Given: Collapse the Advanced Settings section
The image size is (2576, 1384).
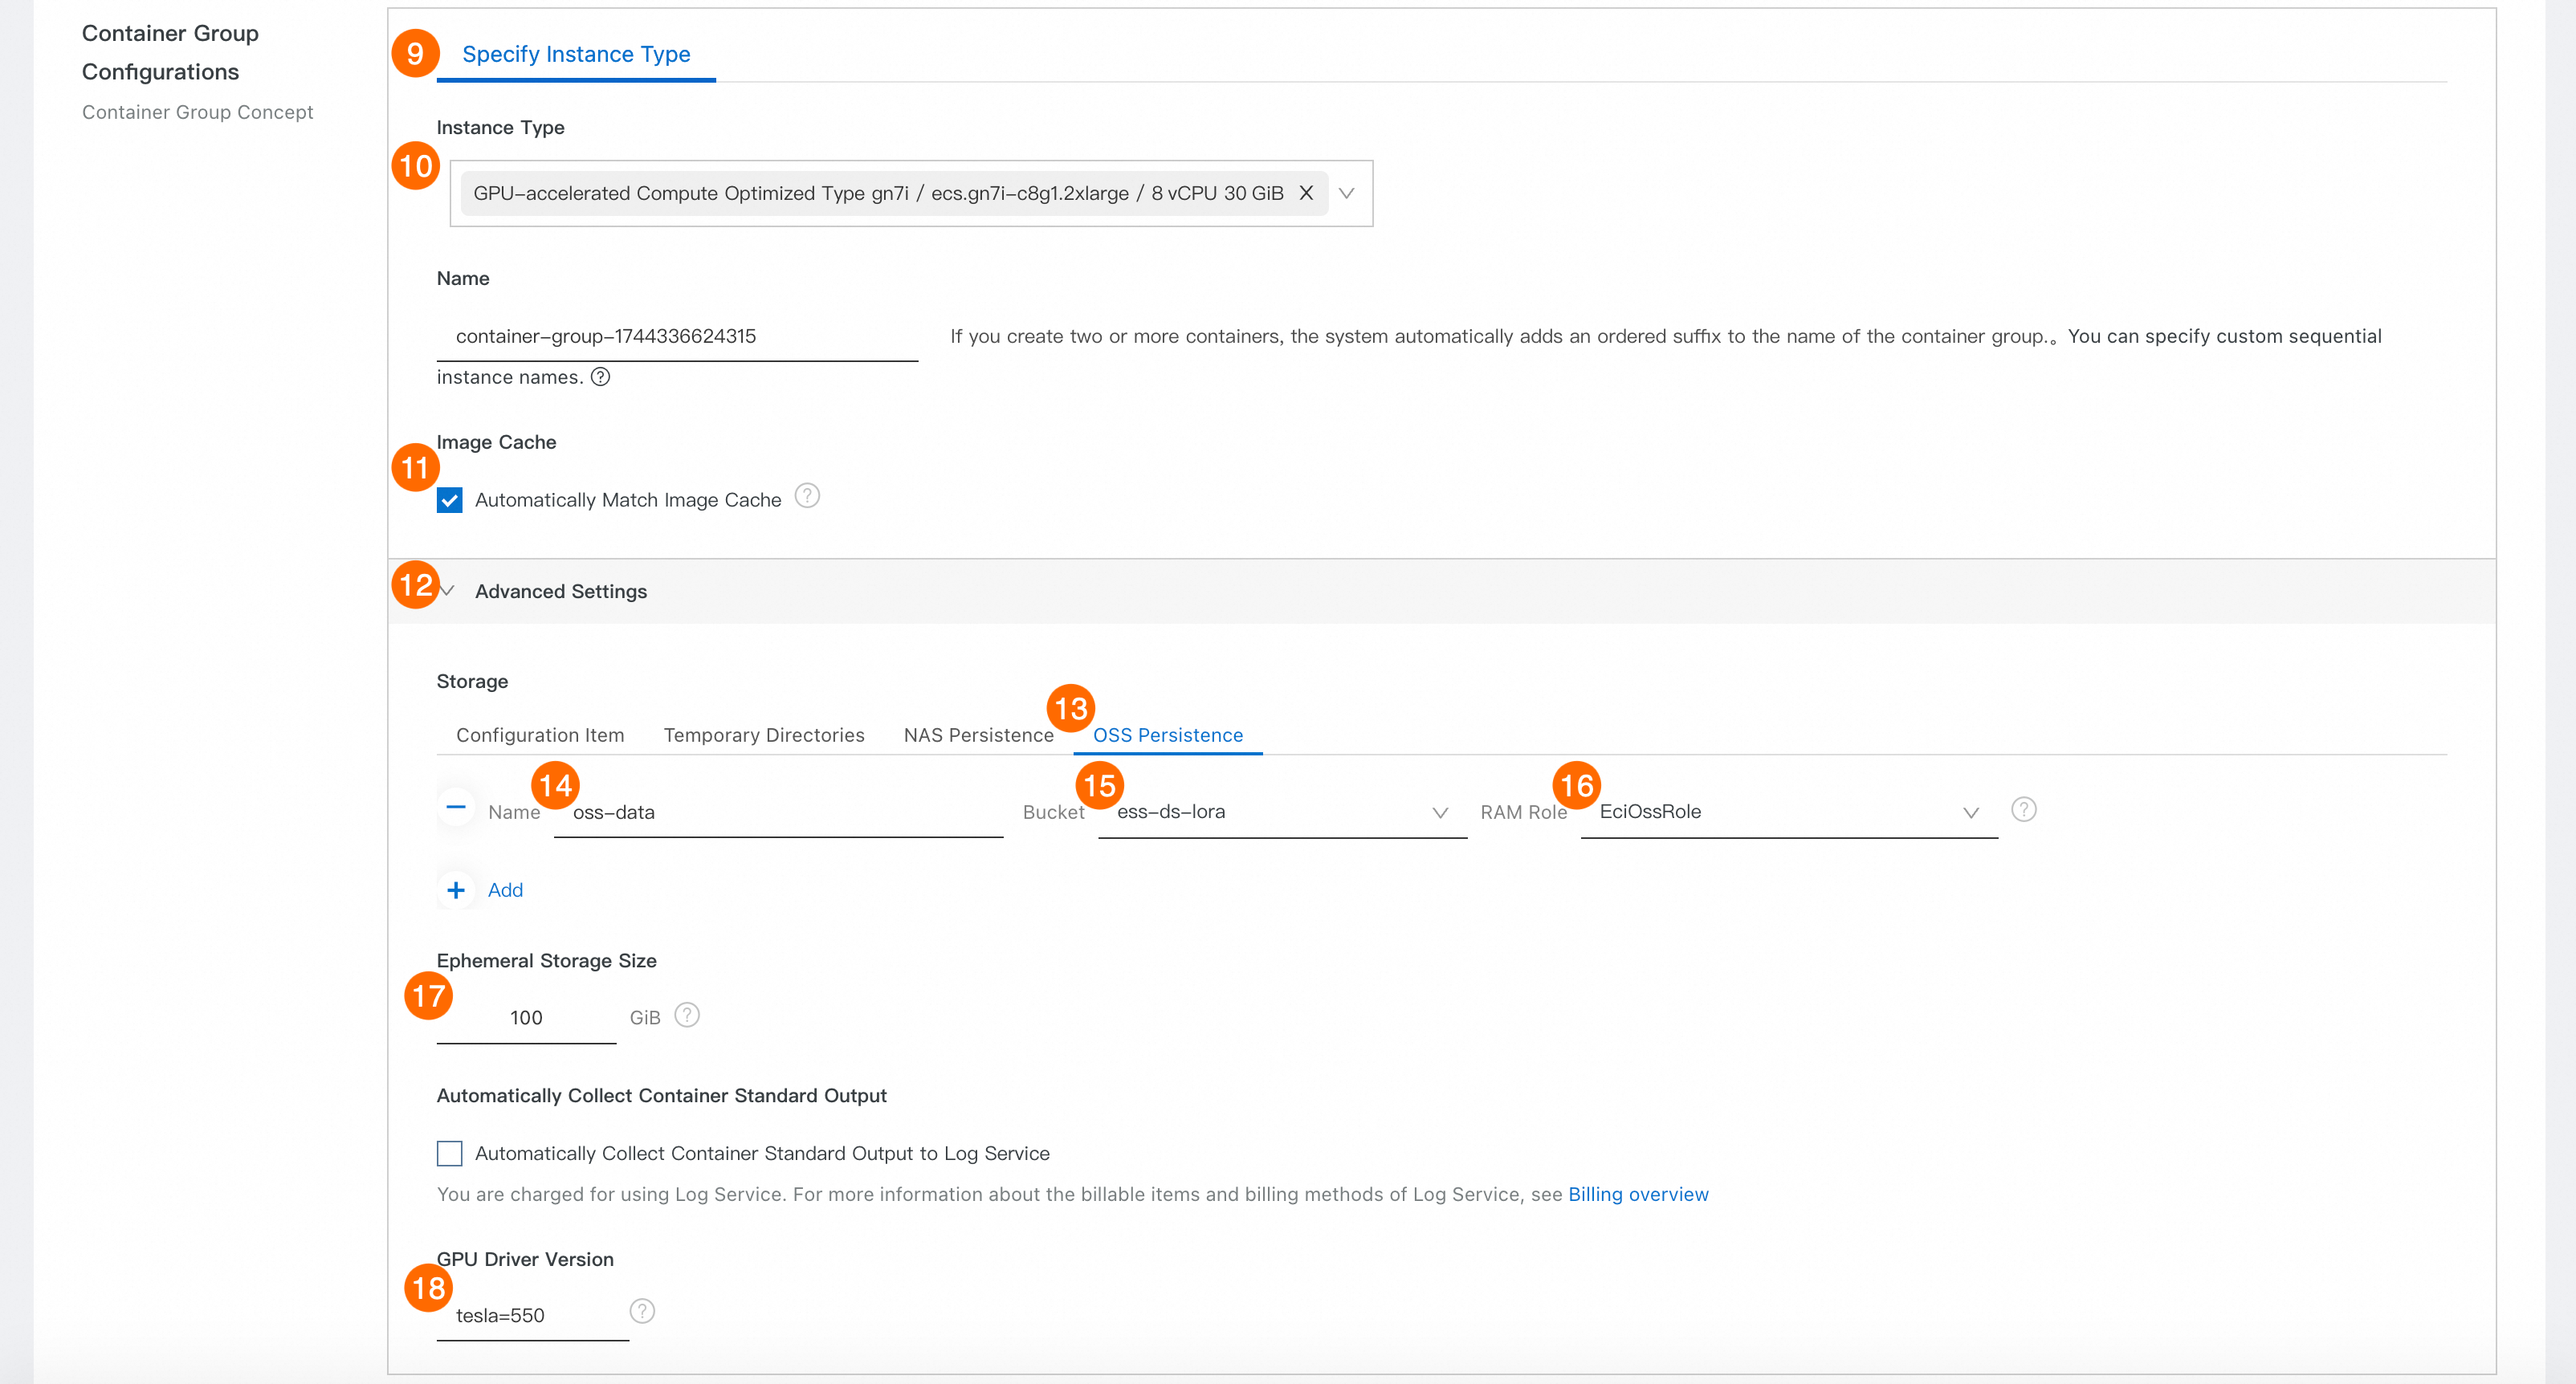Looking at the screenshot, I should point(561,591).
